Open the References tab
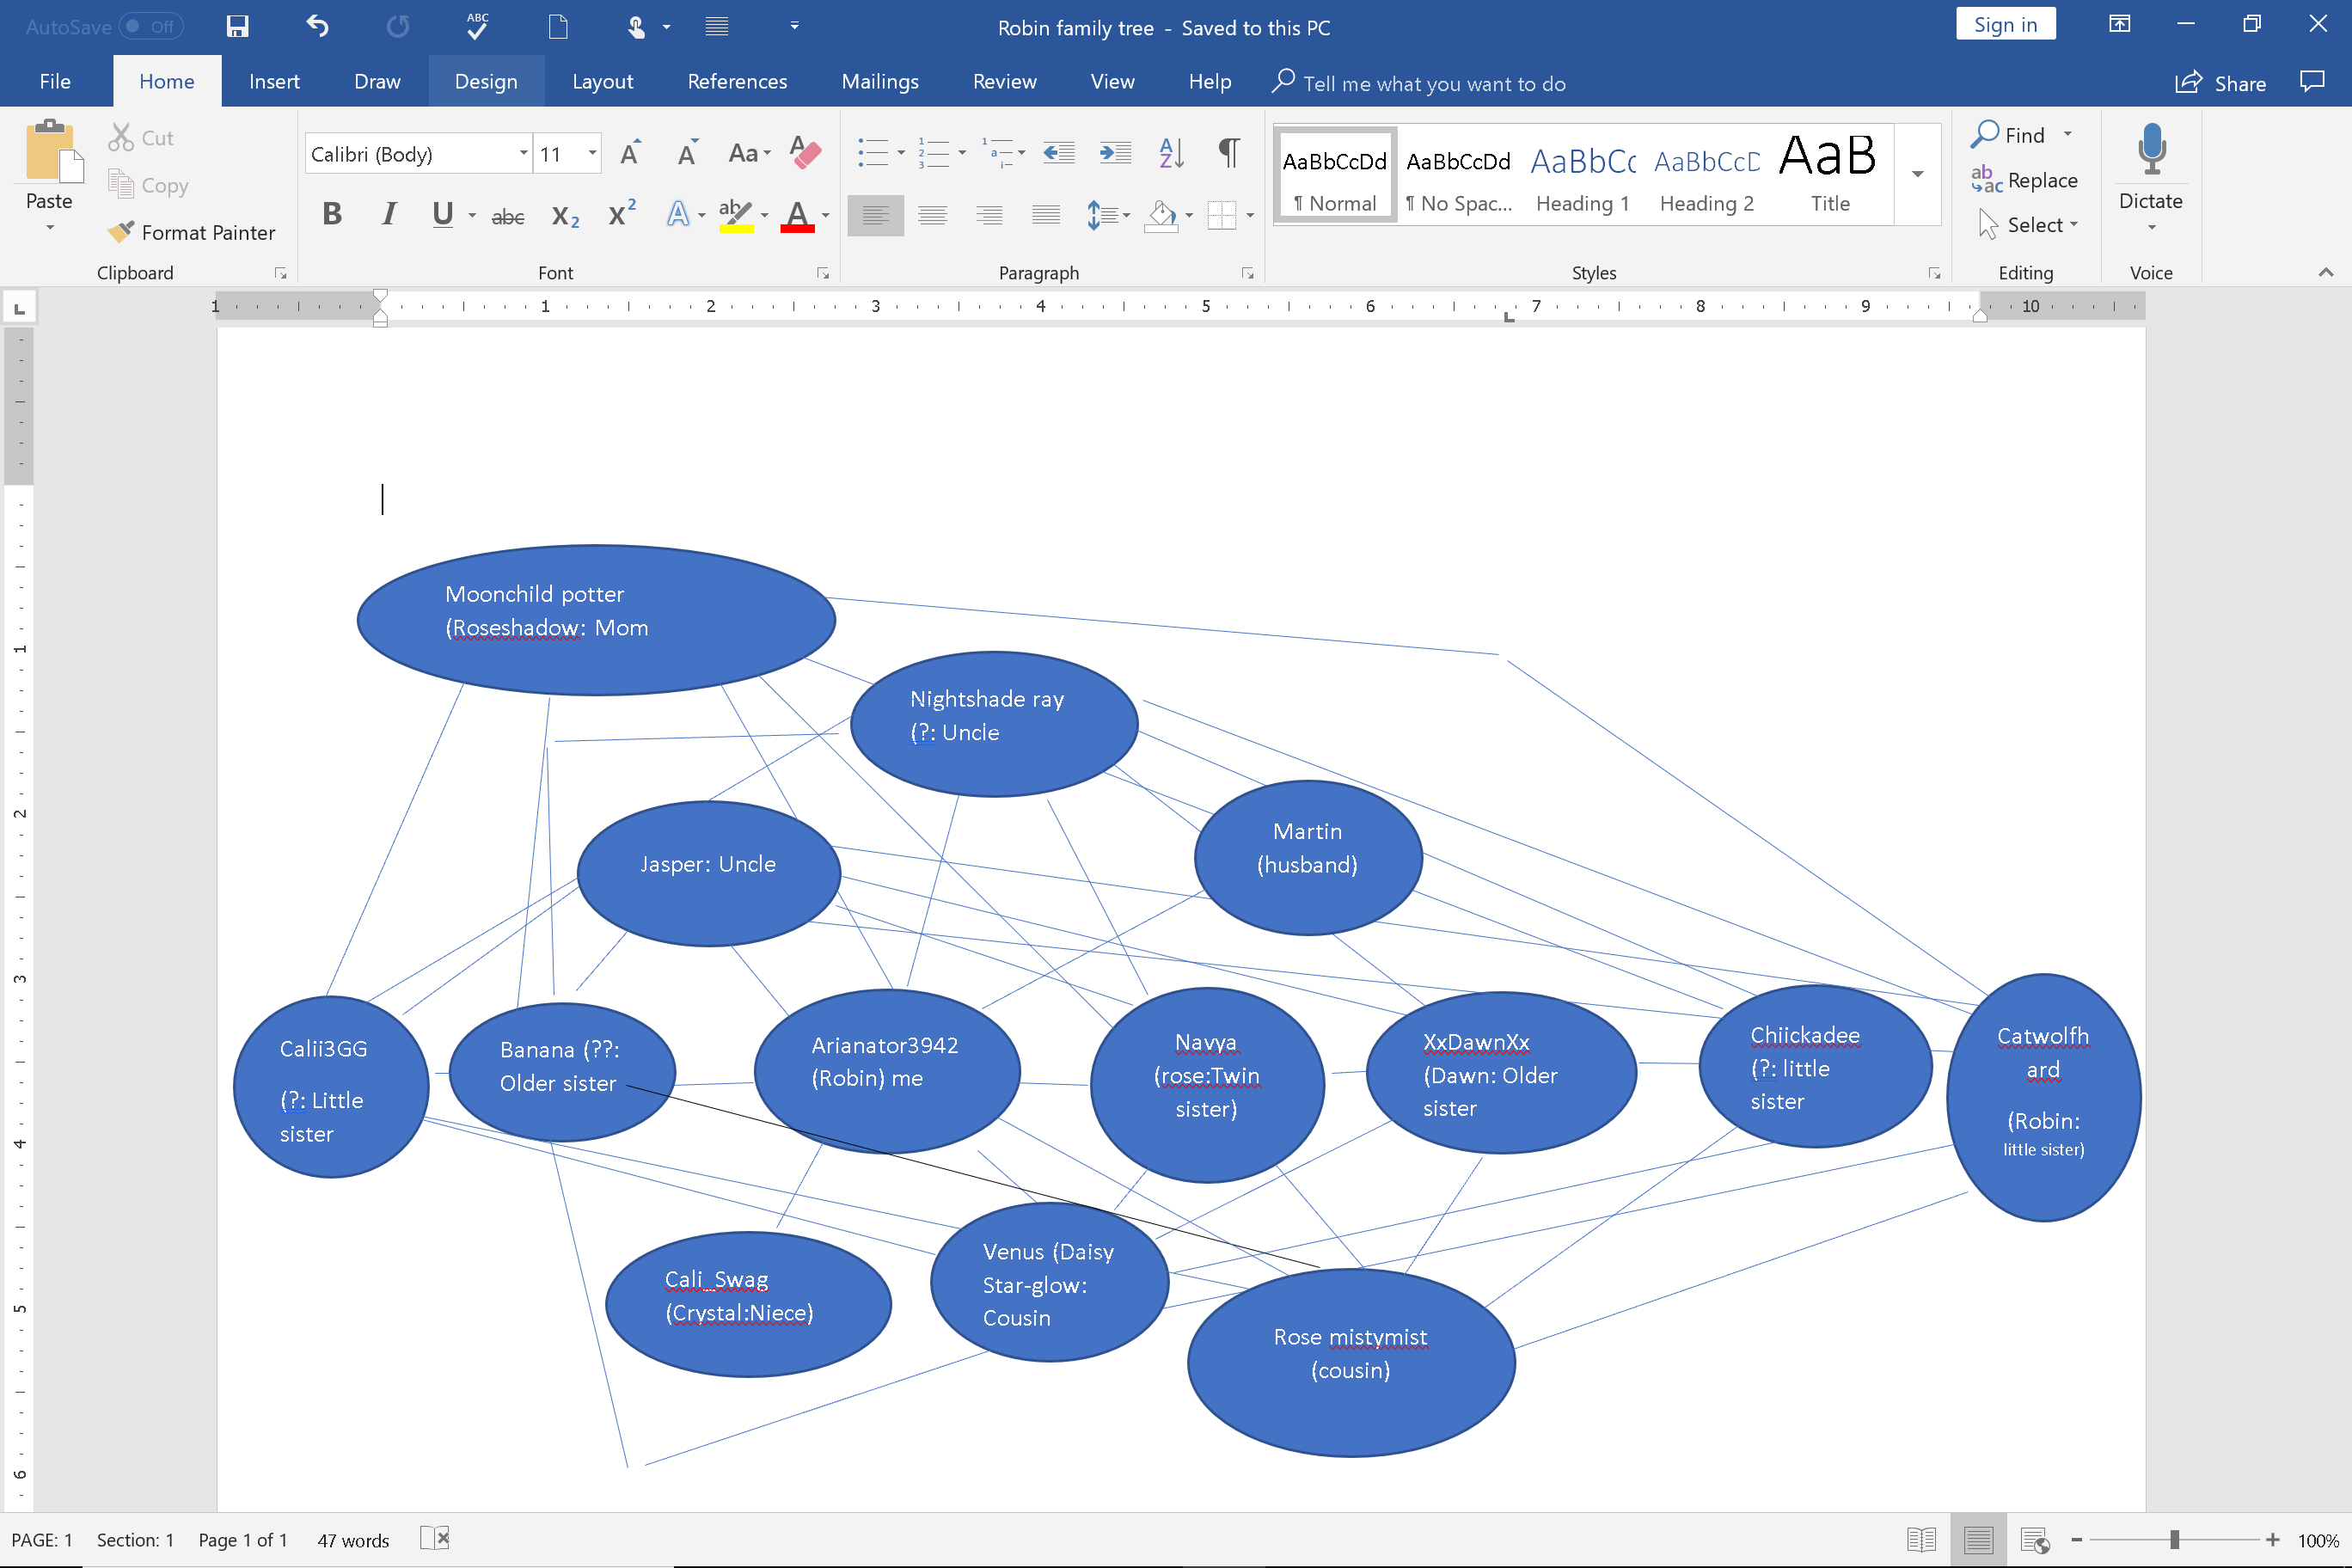 [737, 82]
